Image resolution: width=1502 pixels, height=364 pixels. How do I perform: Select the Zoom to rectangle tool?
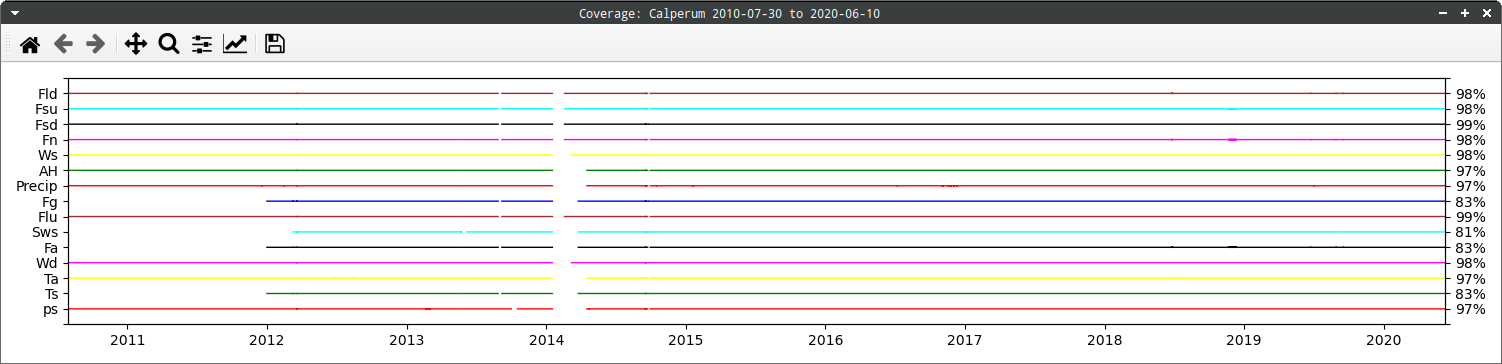pyautogui.click(x=169, y=44)
